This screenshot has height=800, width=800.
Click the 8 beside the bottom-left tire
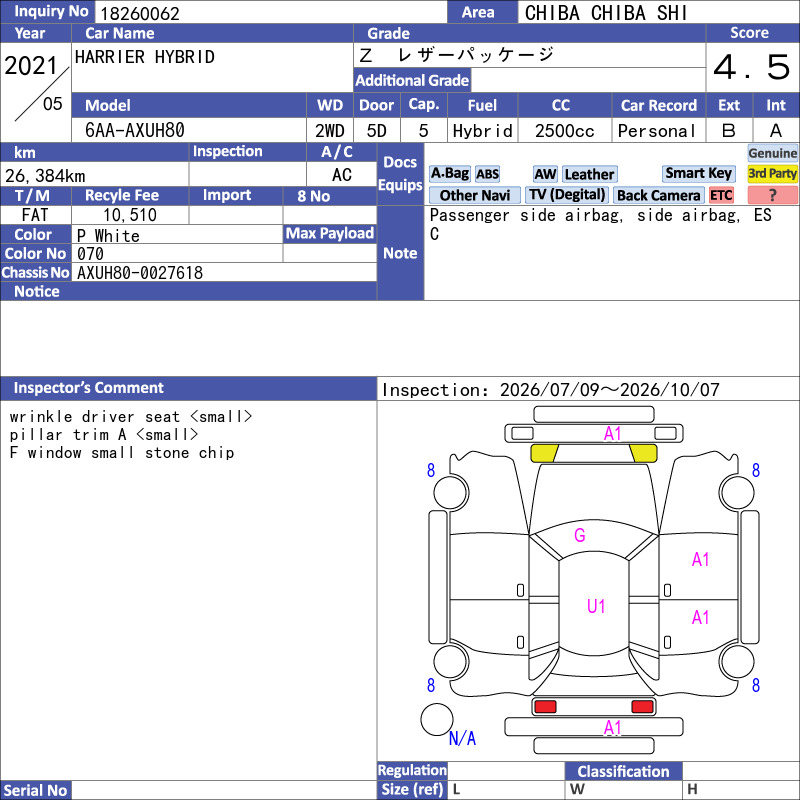tap(431, 685)
